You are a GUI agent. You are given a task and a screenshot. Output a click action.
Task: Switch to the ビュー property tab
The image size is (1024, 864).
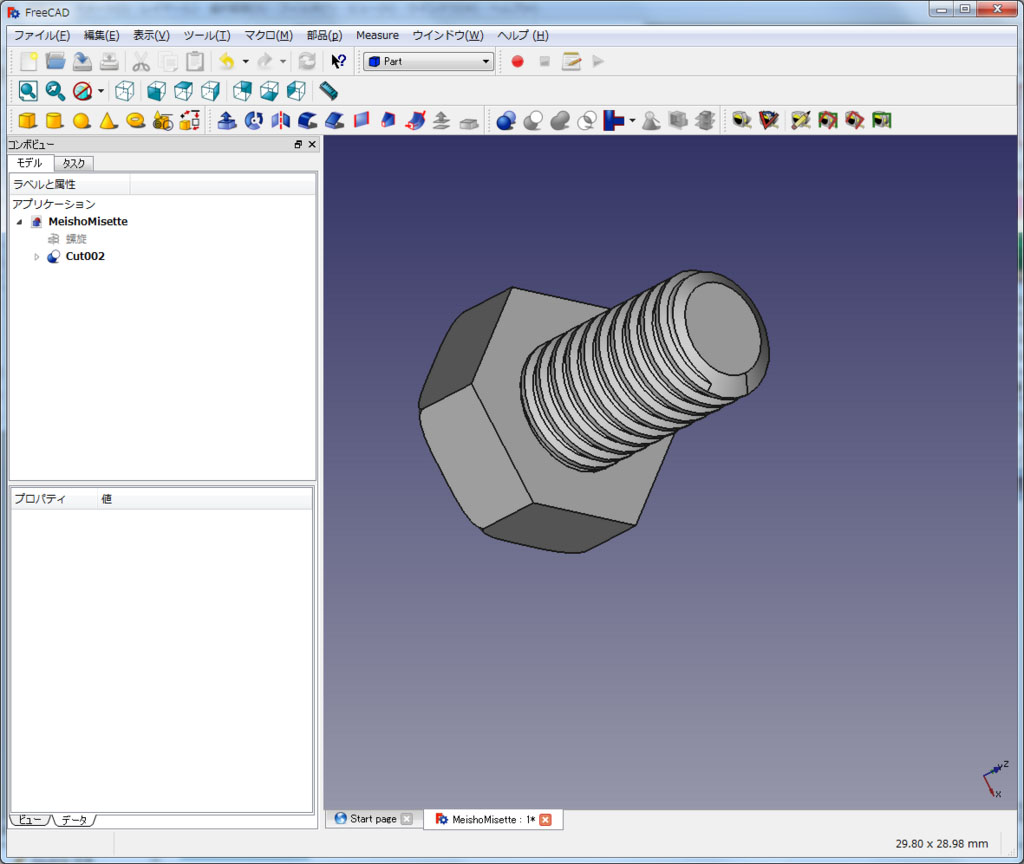pos(30,820)
